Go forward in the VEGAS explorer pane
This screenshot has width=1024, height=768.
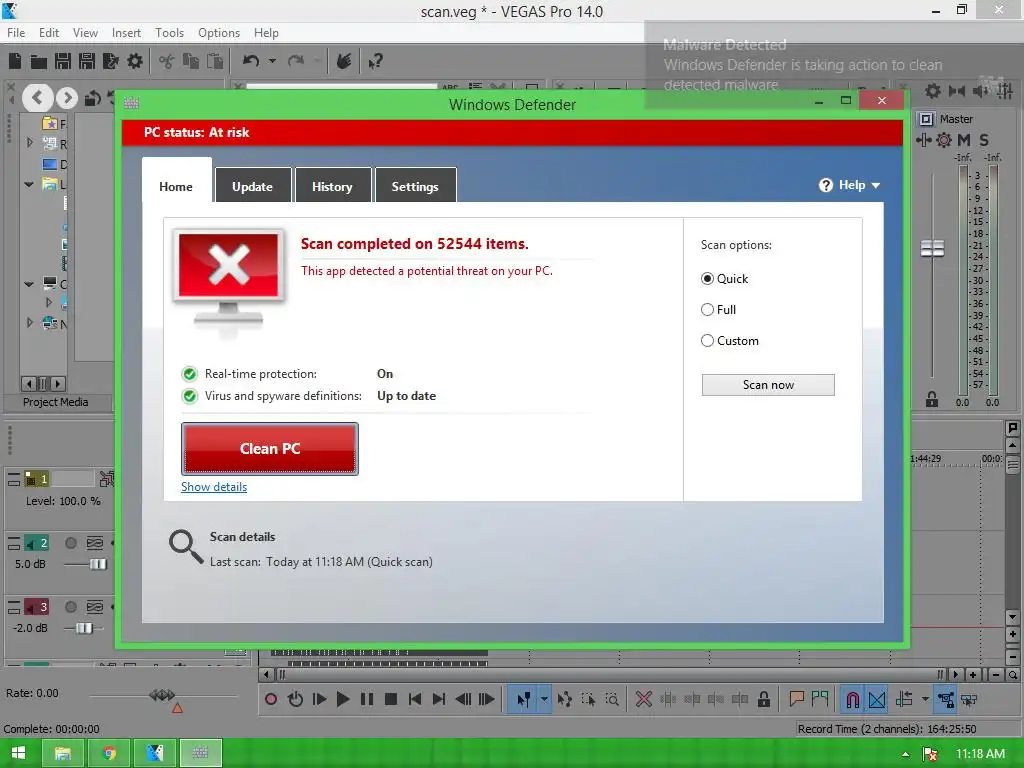pyautogui.click(x=66, y=98)
